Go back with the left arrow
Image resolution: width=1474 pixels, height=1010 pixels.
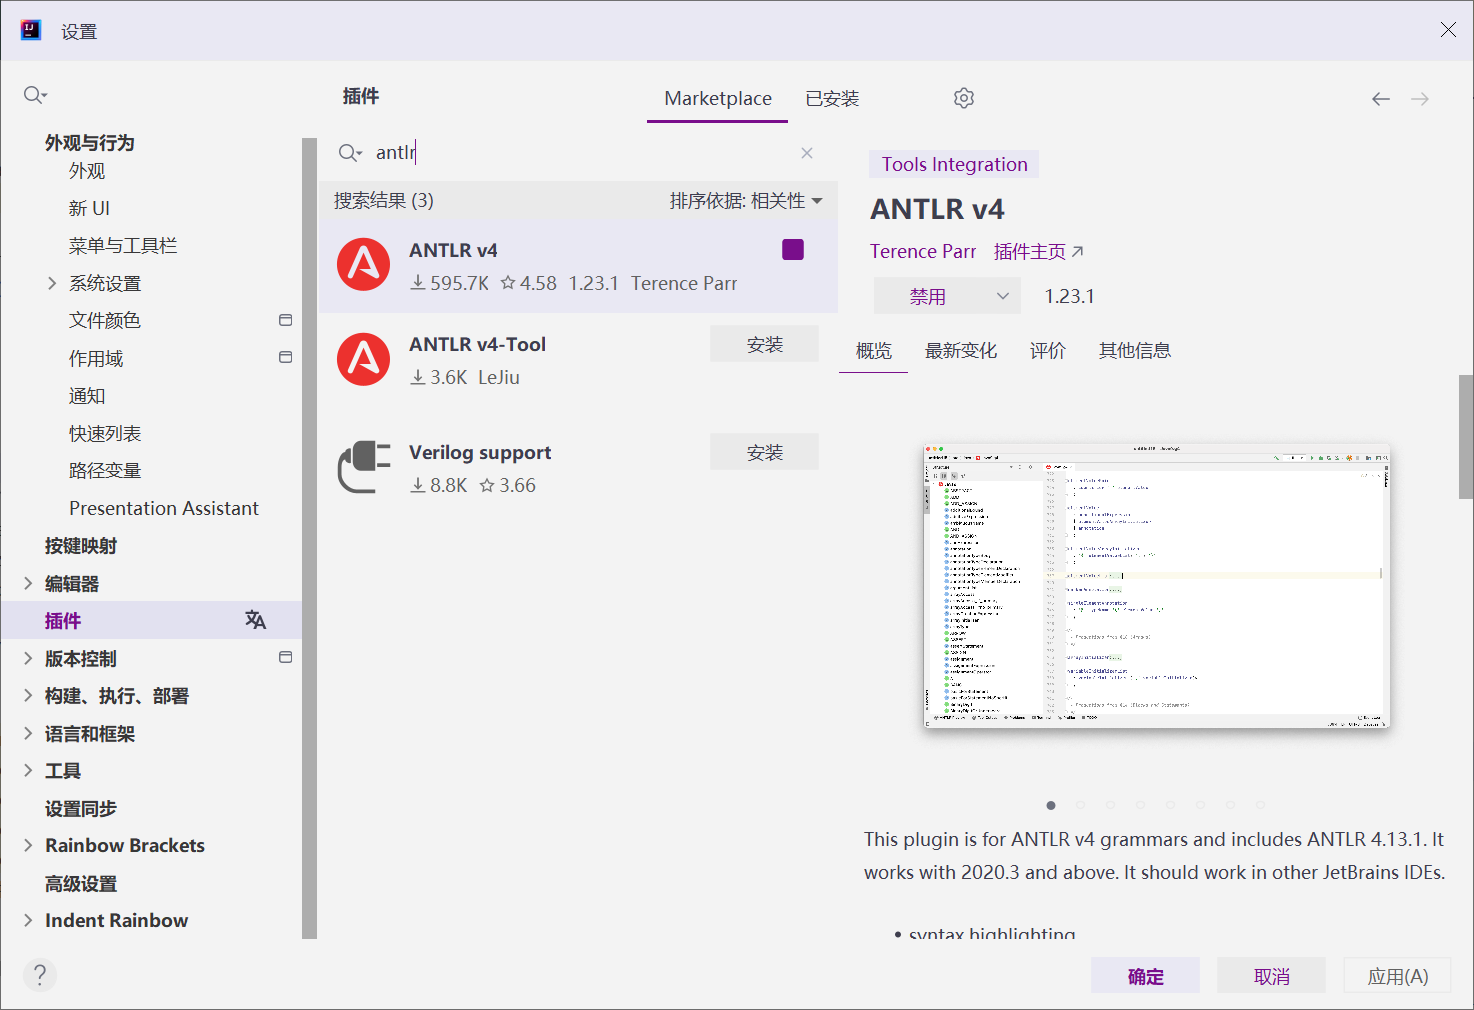click(x=1381, y=99)
